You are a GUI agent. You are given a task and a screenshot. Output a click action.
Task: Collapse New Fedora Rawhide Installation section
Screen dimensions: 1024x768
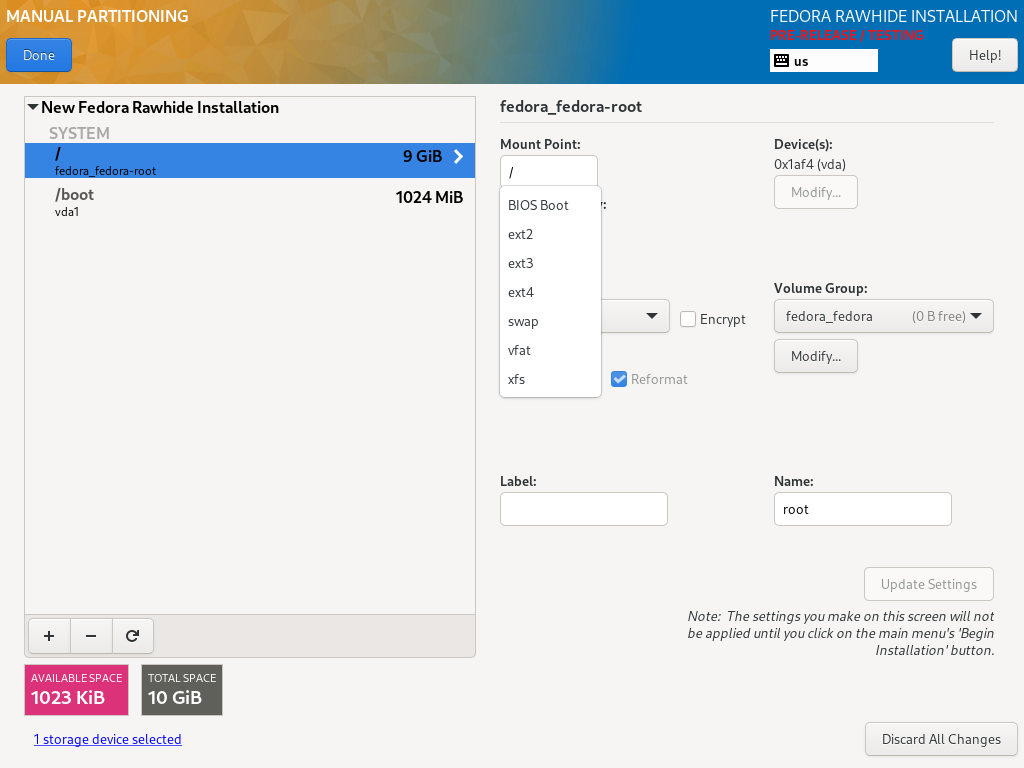[x=33, y=107]
